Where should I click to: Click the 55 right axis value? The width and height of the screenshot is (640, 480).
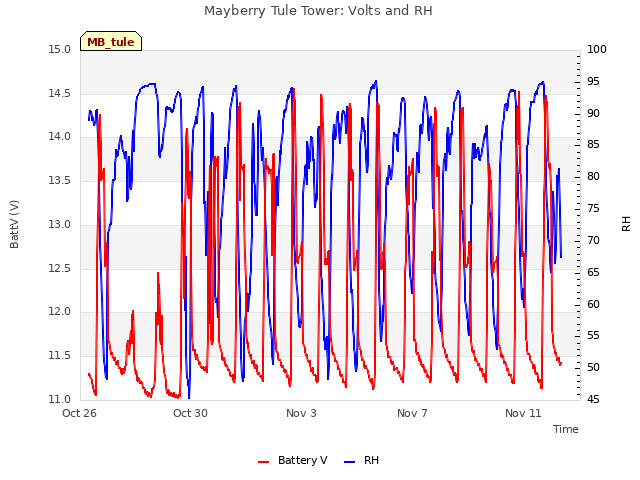[x=593, y=336]
